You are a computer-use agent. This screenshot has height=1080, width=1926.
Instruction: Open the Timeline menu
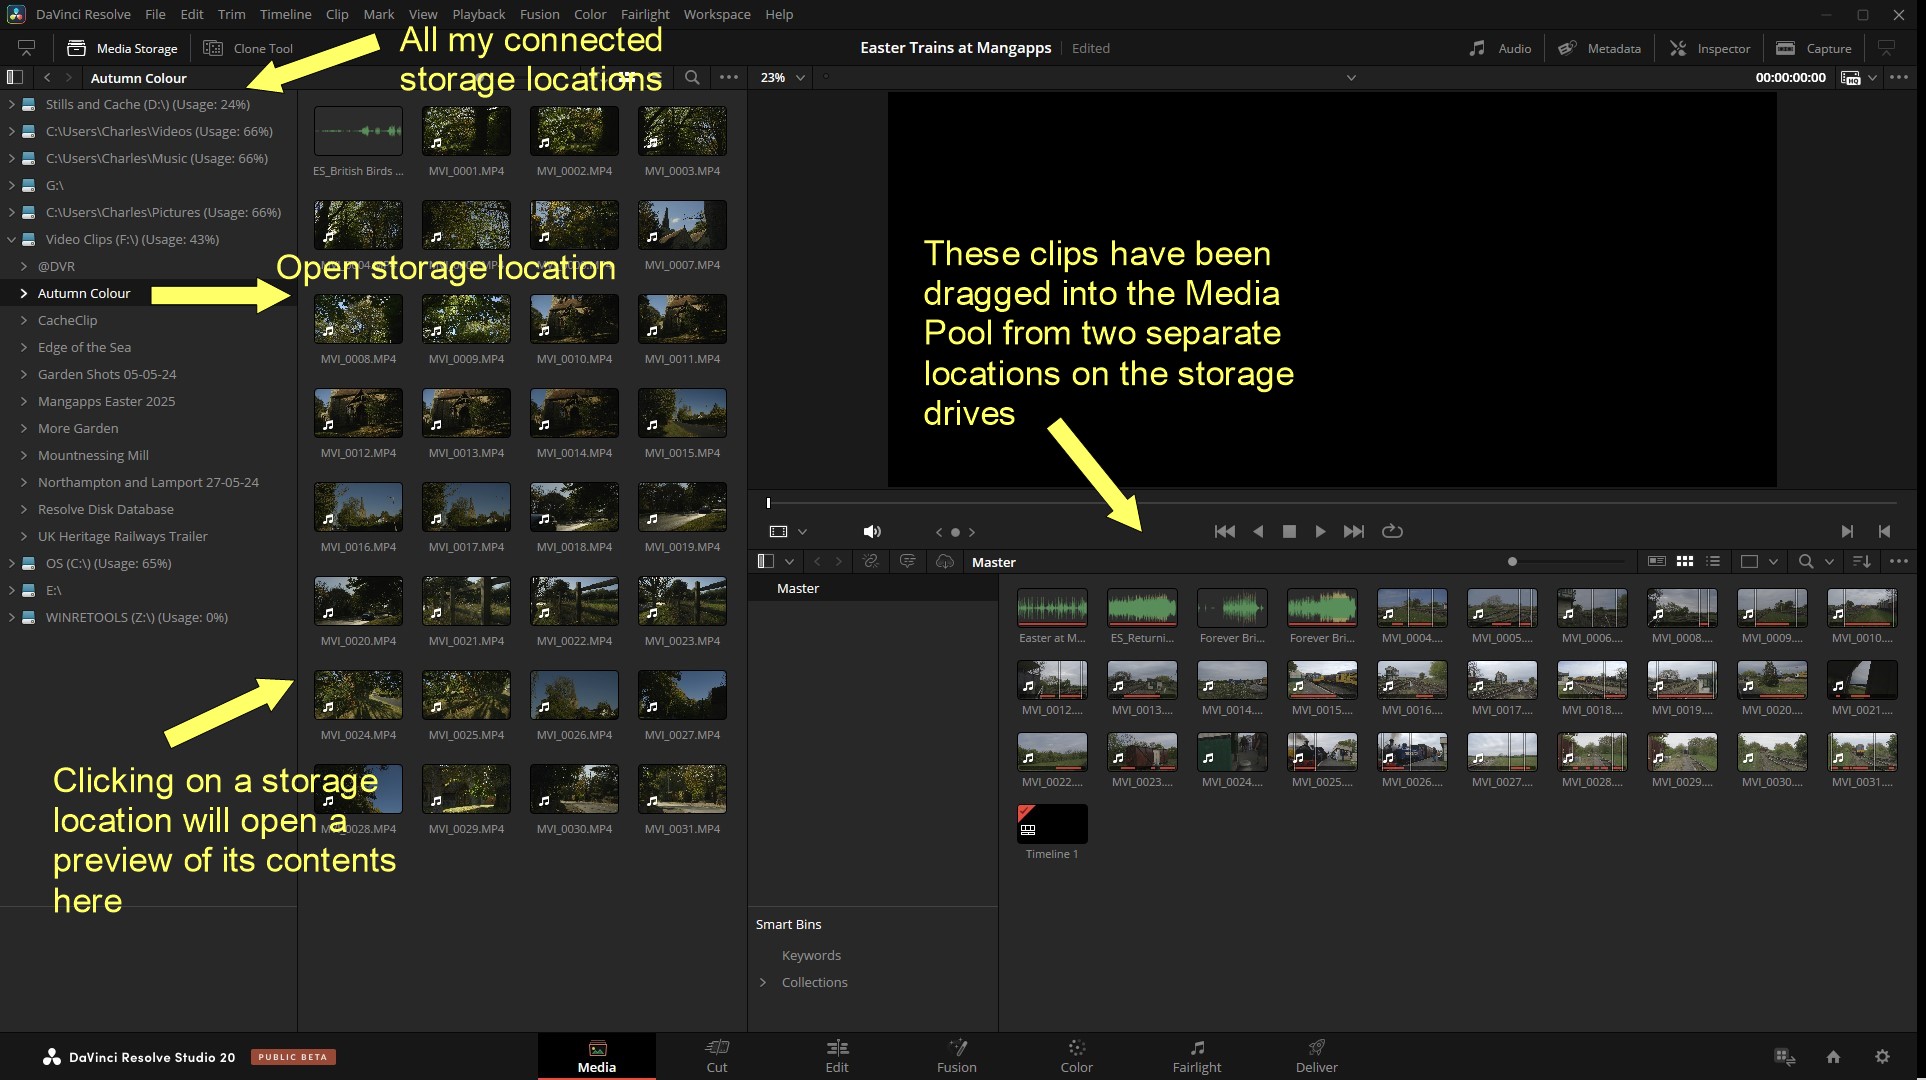tap(285, 14)
